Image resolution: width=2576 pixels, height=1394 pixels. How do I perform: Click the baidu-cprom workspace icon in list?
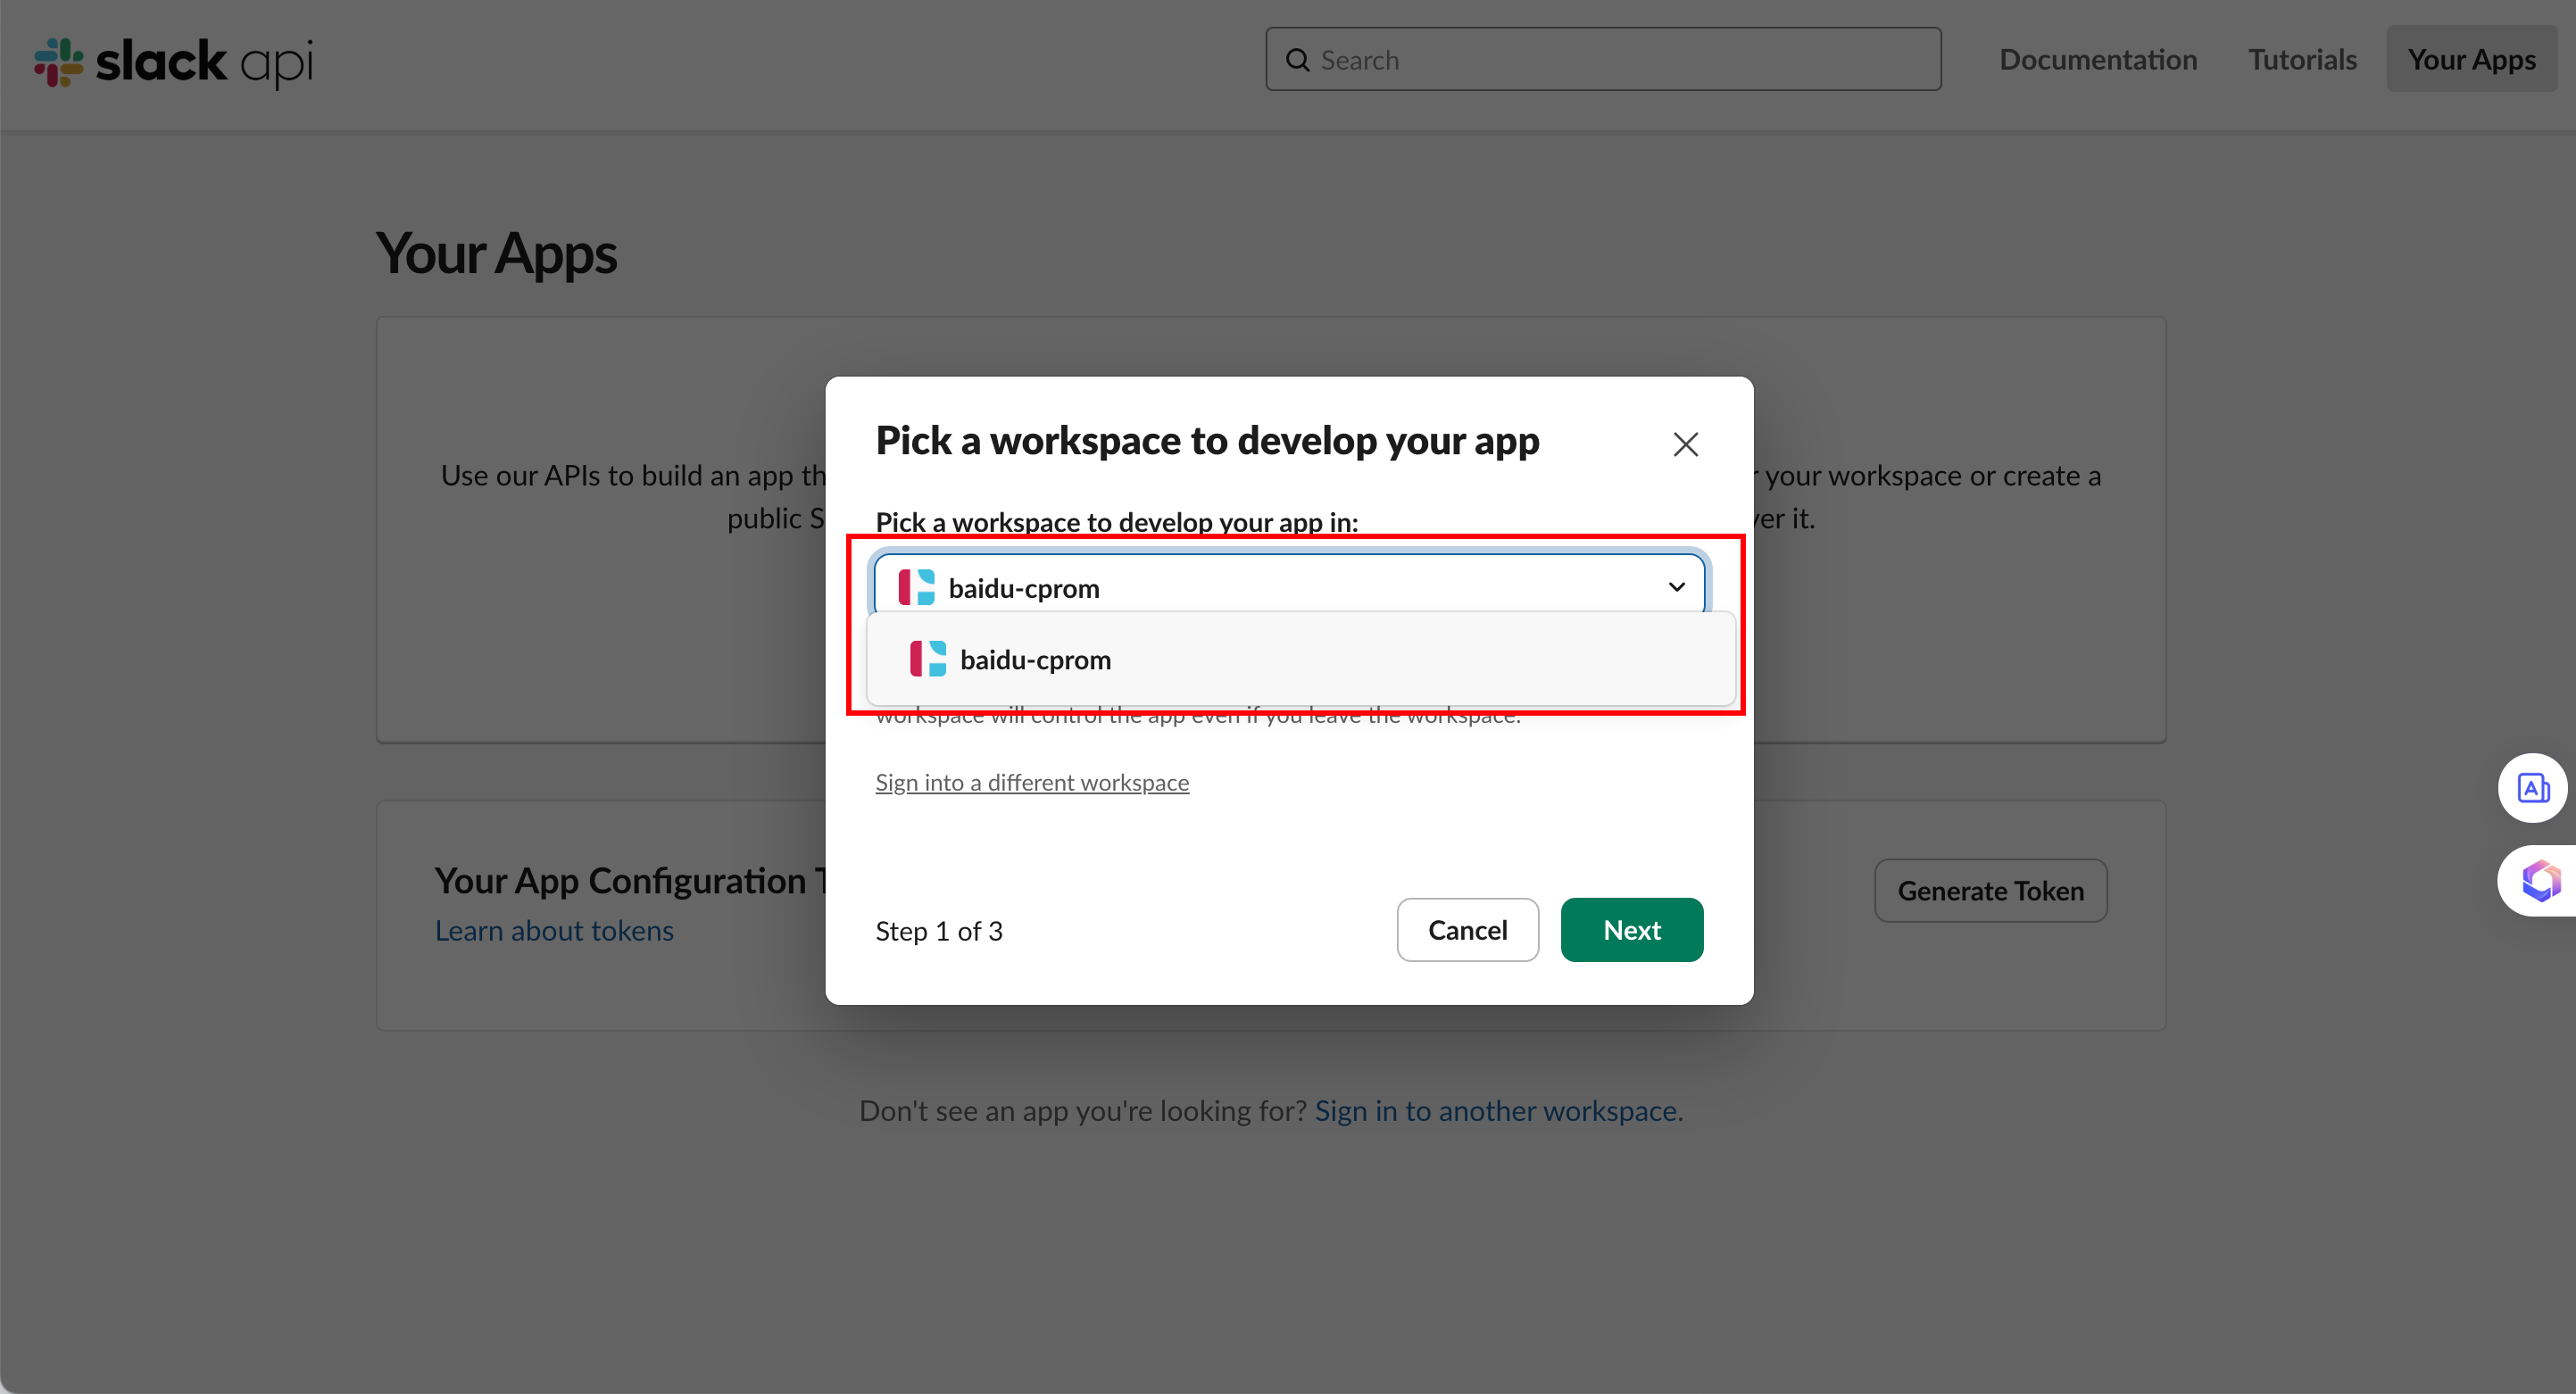927,659
